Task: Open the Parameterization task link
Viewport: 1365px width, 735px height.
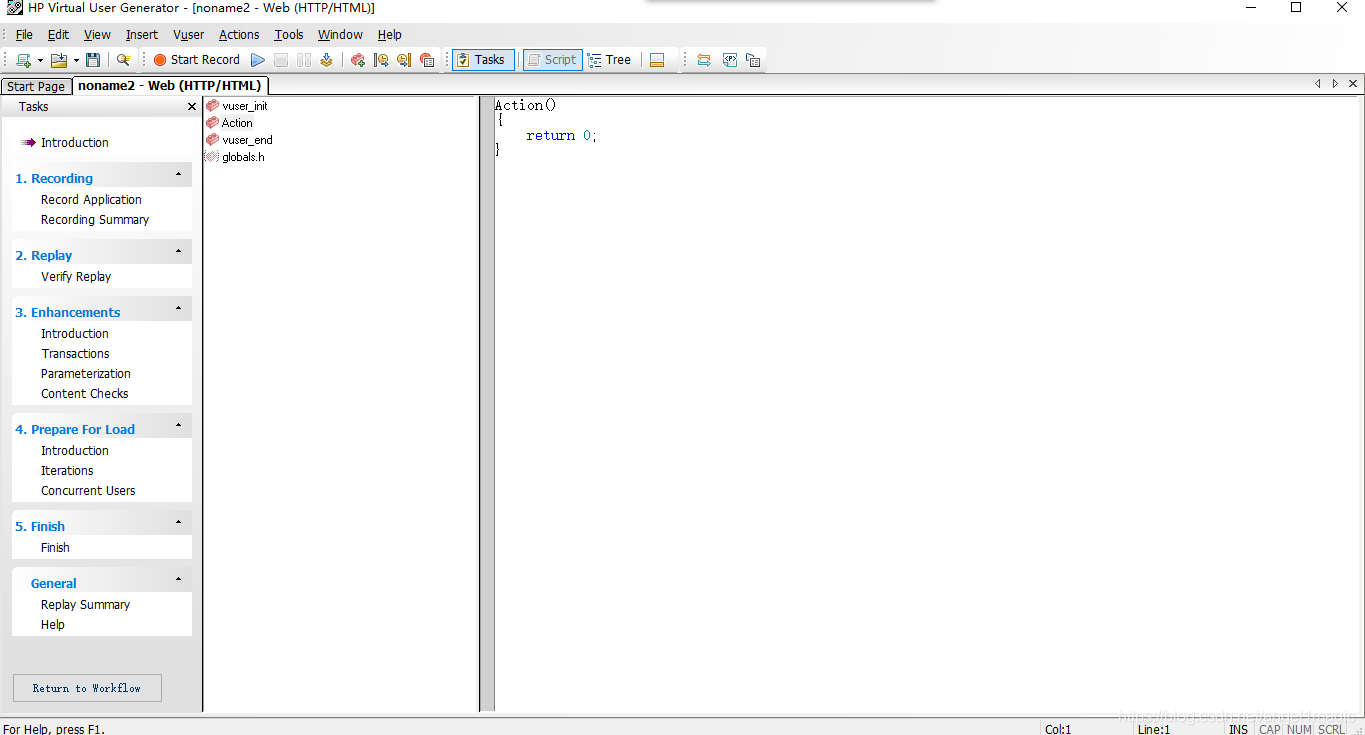Action: click(86, 374)
